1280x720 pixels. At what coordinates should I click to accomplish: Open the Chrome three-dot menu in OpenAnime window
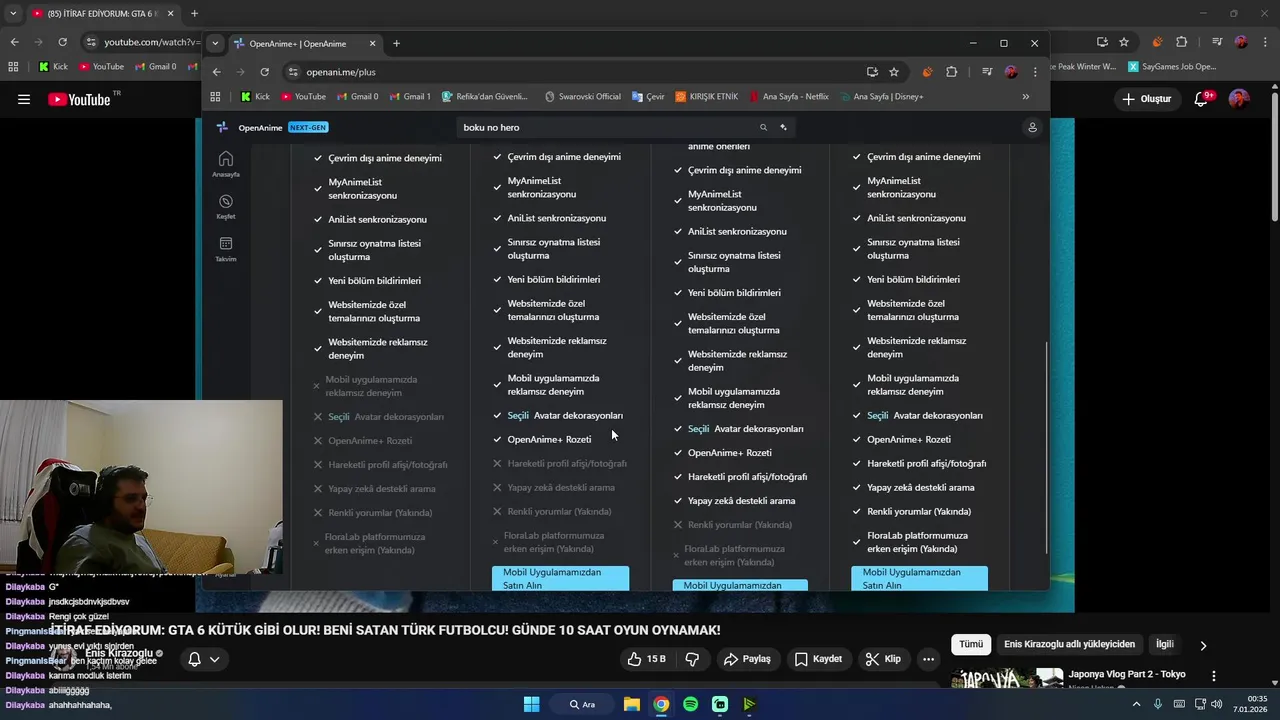(1035, 72)
